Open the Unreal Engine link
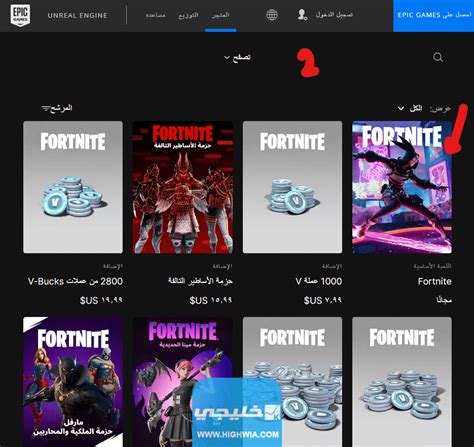This screenshot has height=447, width=474. (x=77, y=15)
